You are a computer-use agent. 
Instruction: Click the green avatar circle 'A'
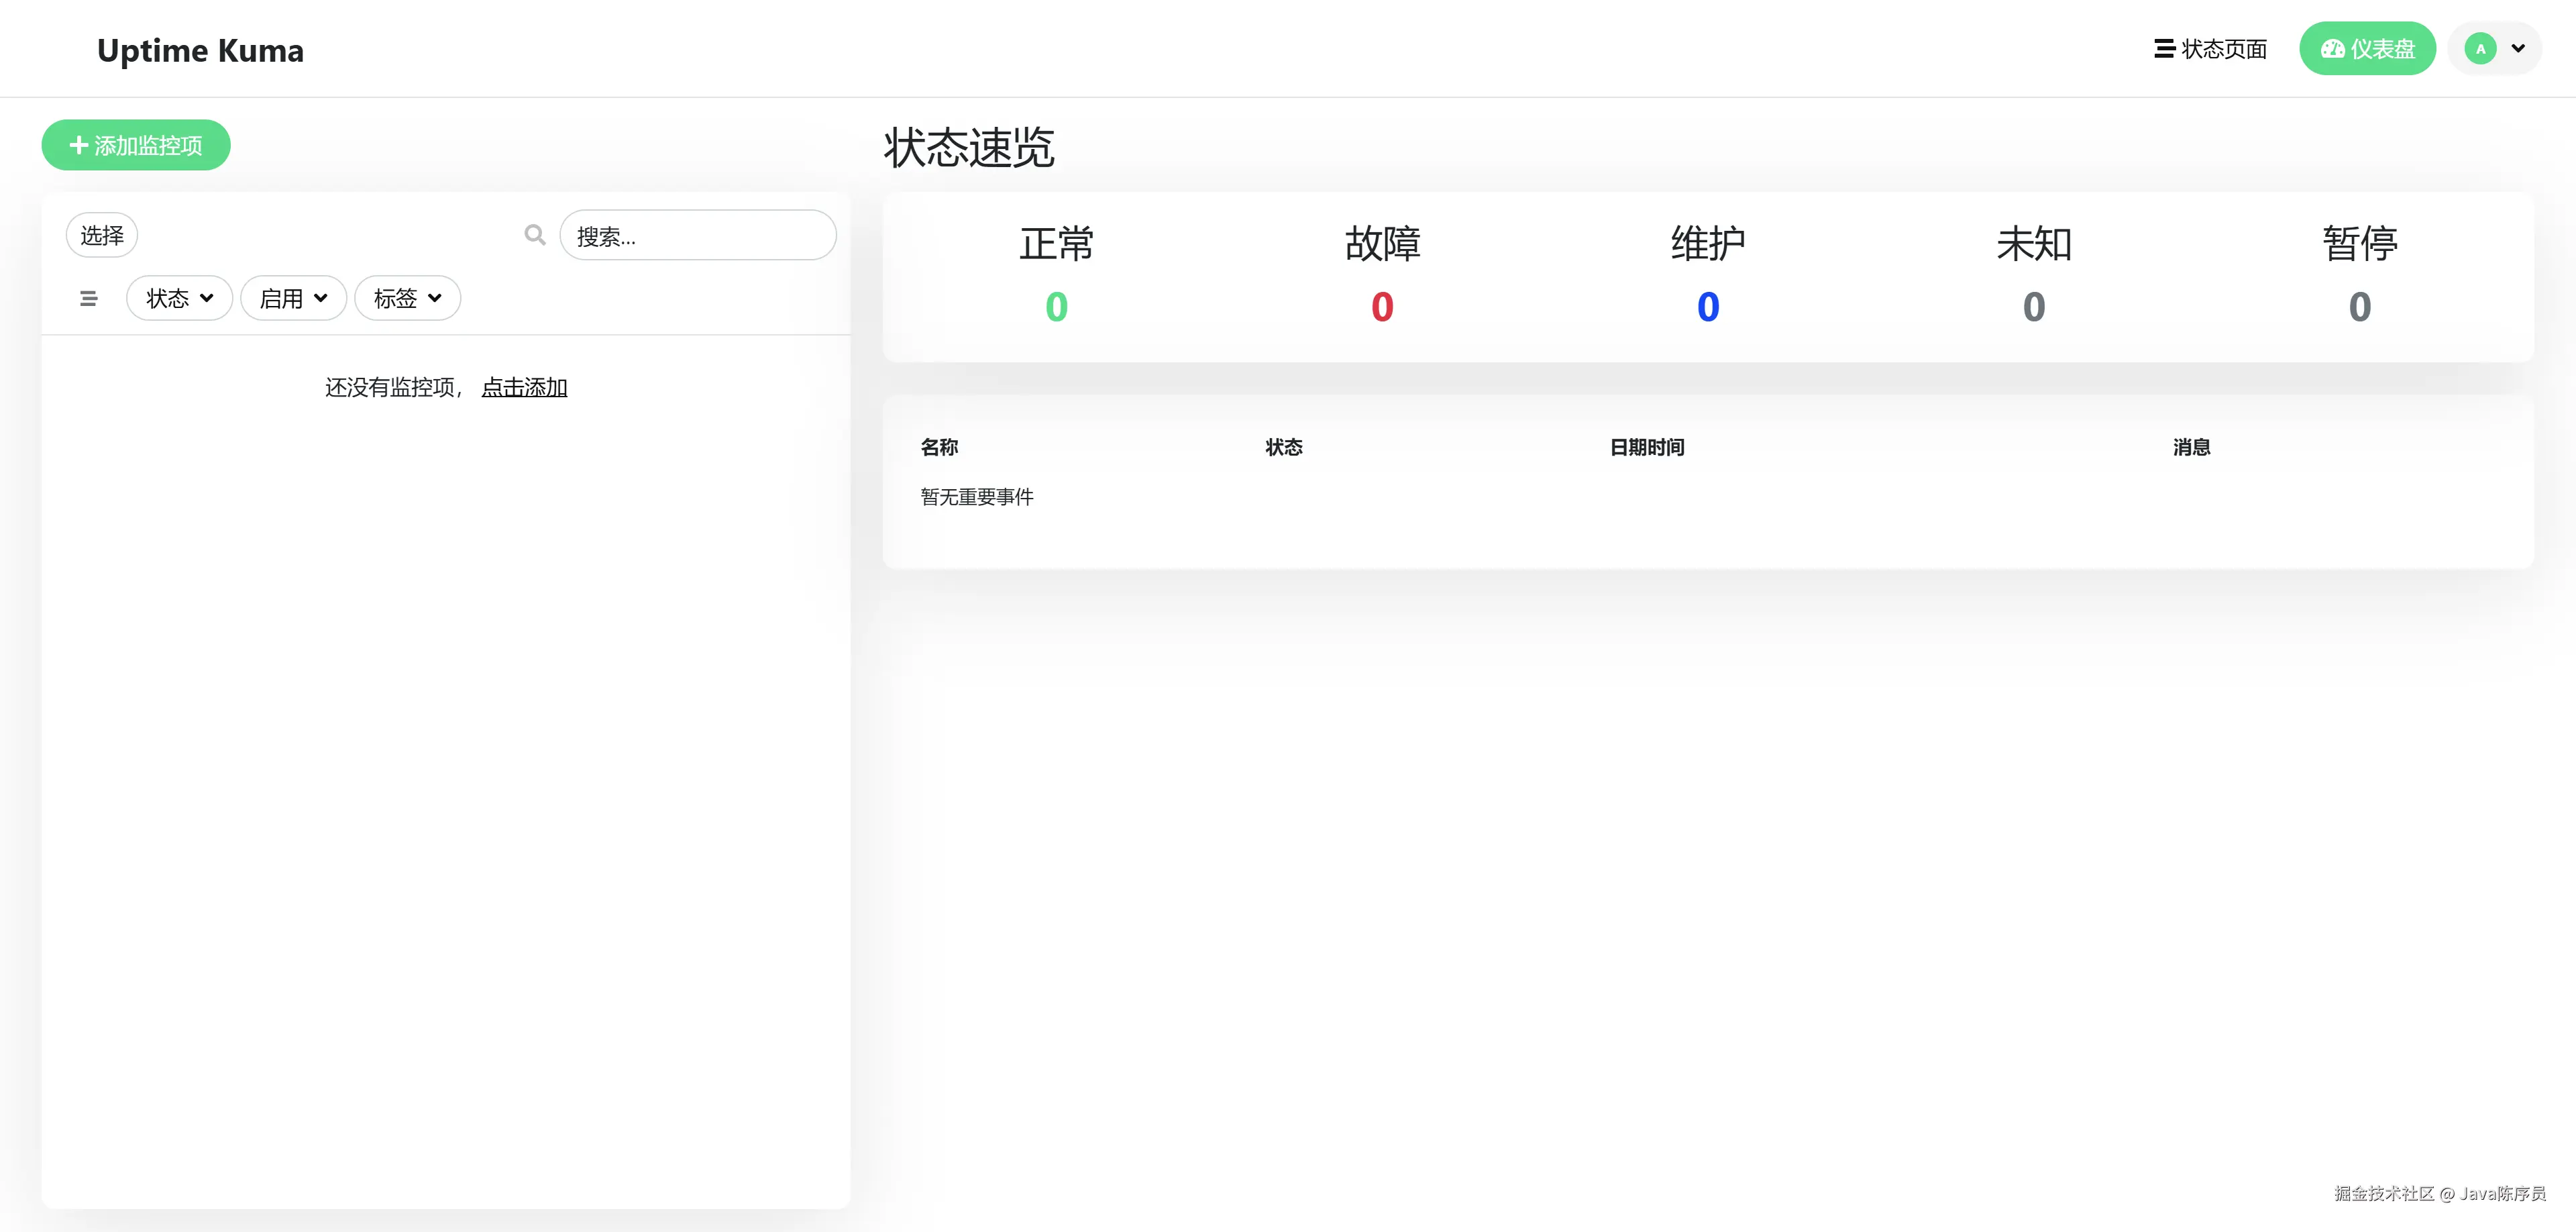pyautogui.click(x=2480, y=49)
